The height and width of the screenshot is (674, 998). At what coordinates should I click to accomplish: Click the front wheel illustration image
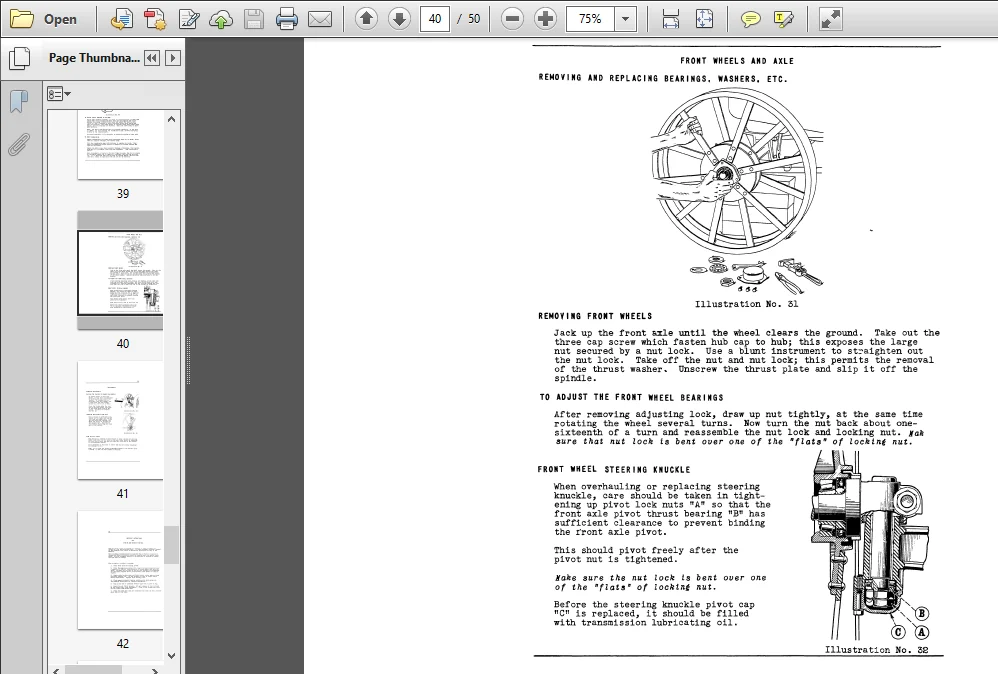point(737,190)
